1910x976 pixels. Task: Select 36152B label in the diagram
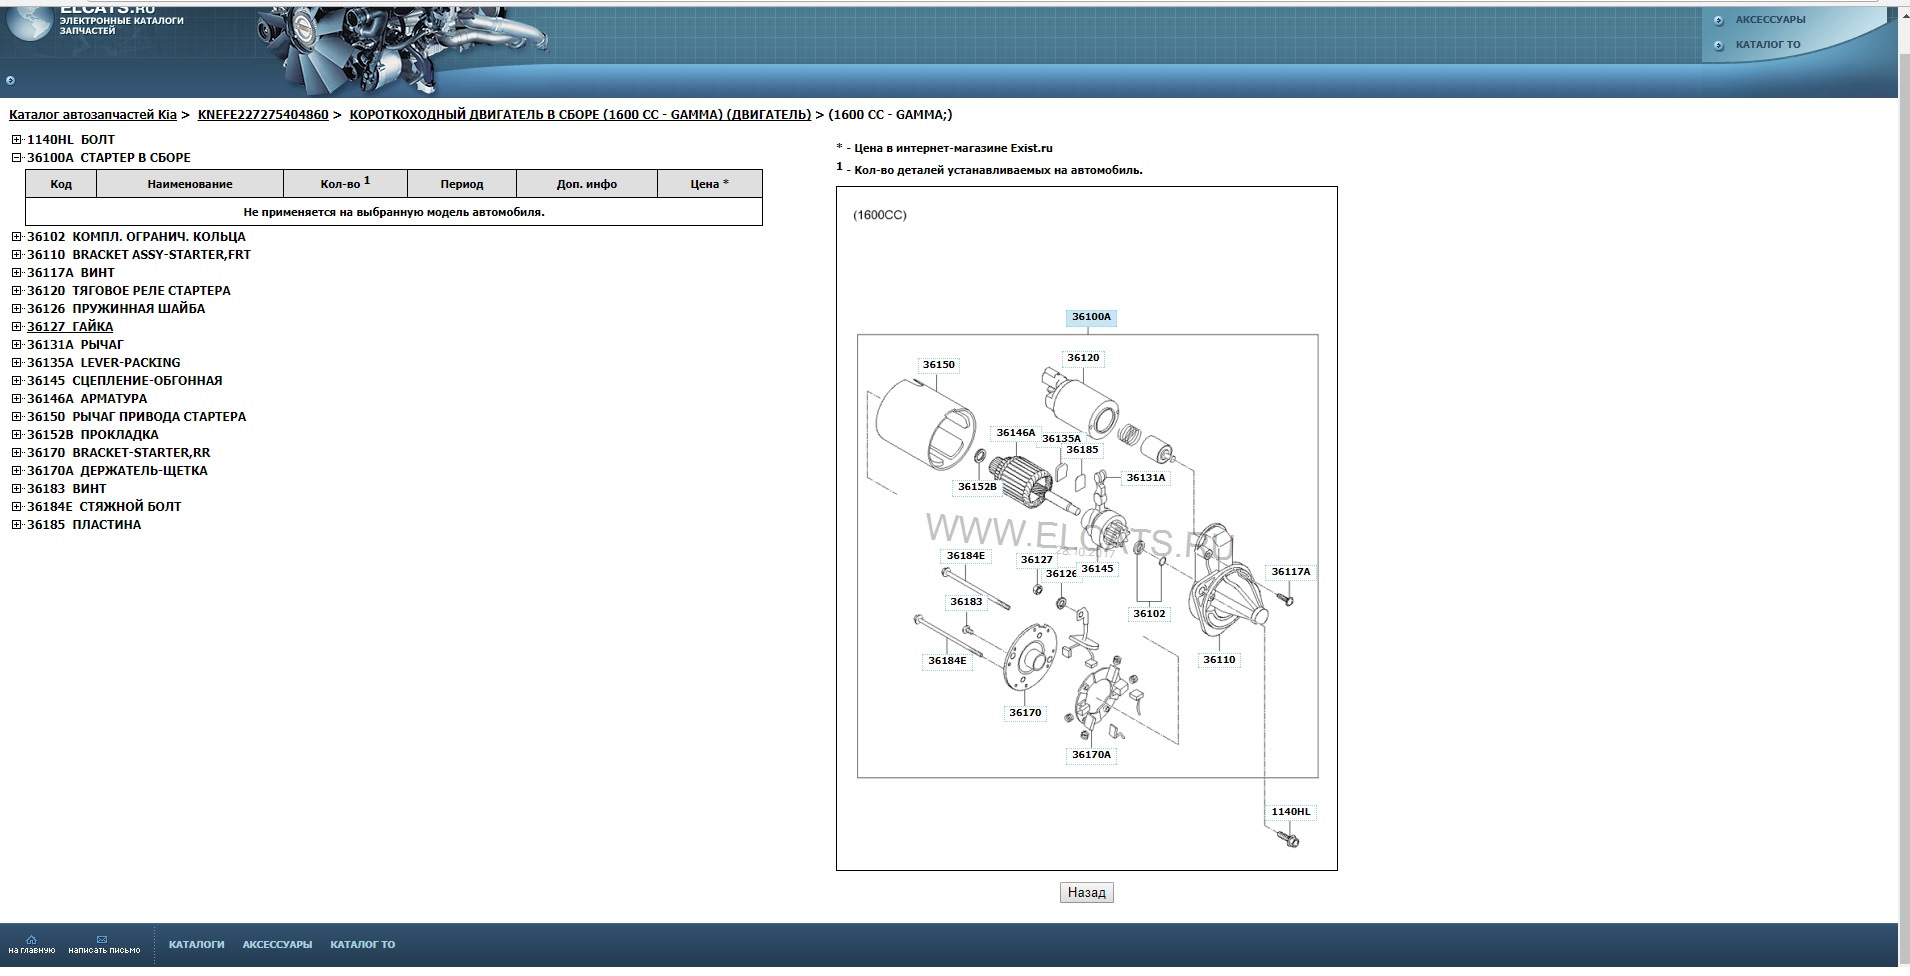tap(977, 487)
